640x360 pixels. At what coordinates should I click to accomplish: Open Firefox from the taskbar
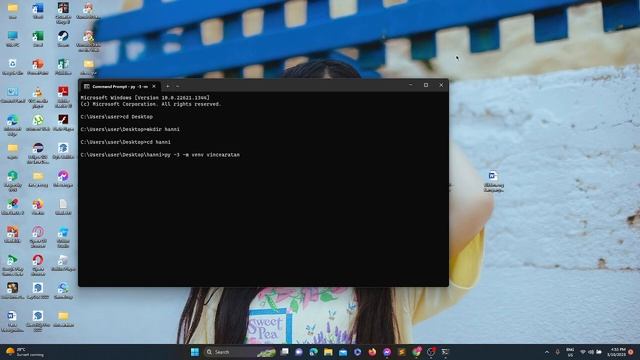(372, 352)
